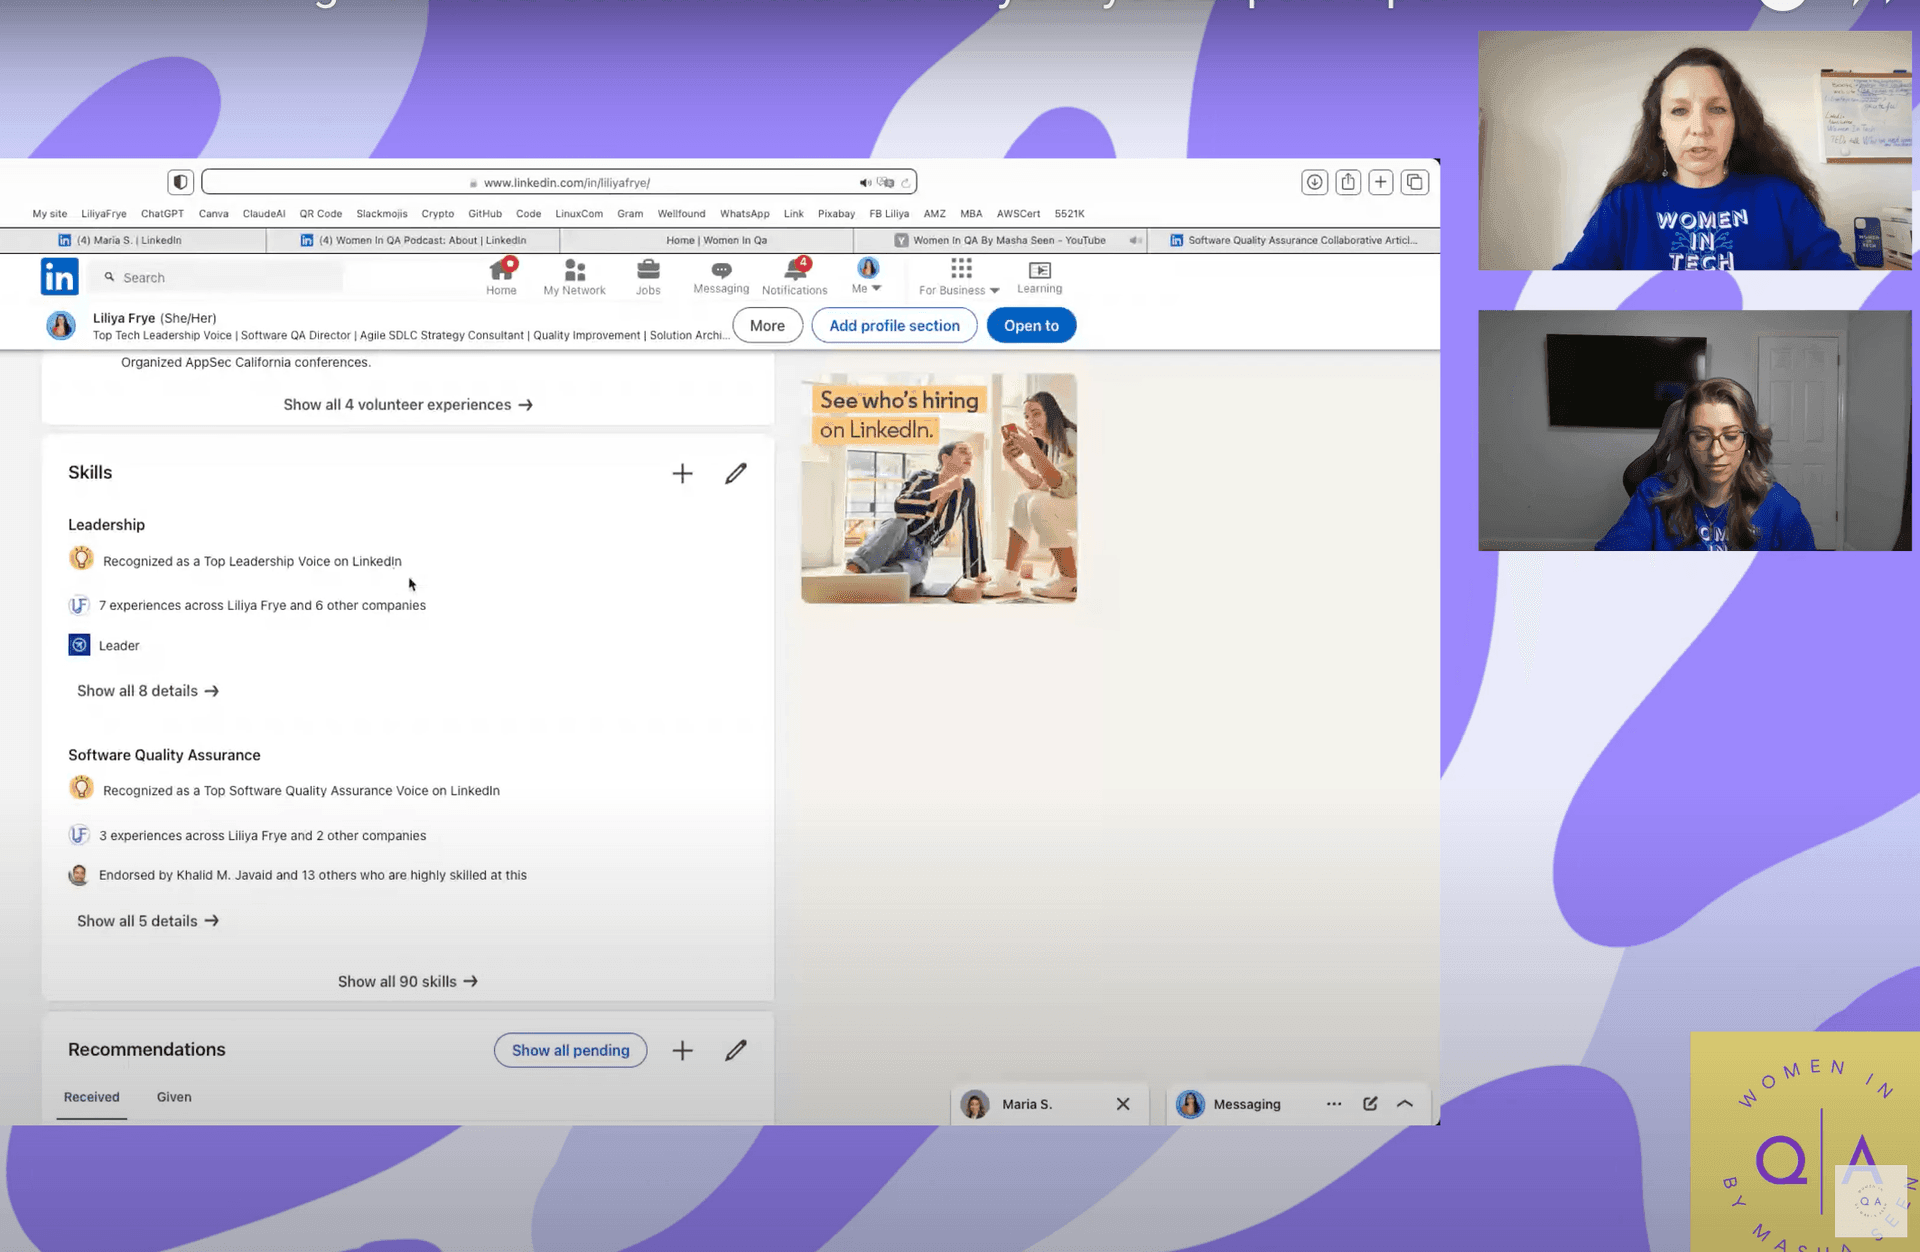This screenshot has height=1252, width=1920.
Task: Click the edit pencil icon on Skills
Action: pyautogui.click(x=735, y=471)
